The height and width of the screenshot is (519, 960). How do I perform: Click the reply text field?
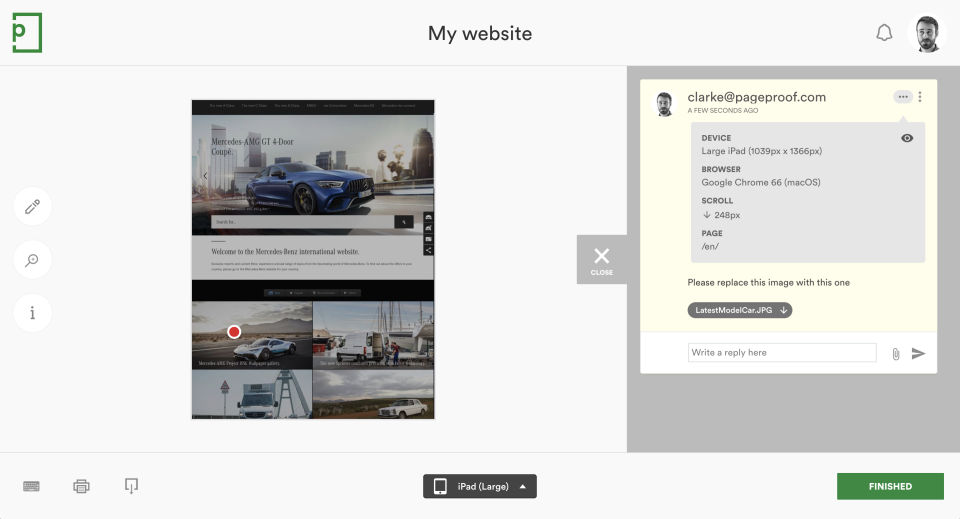point(782,353)
